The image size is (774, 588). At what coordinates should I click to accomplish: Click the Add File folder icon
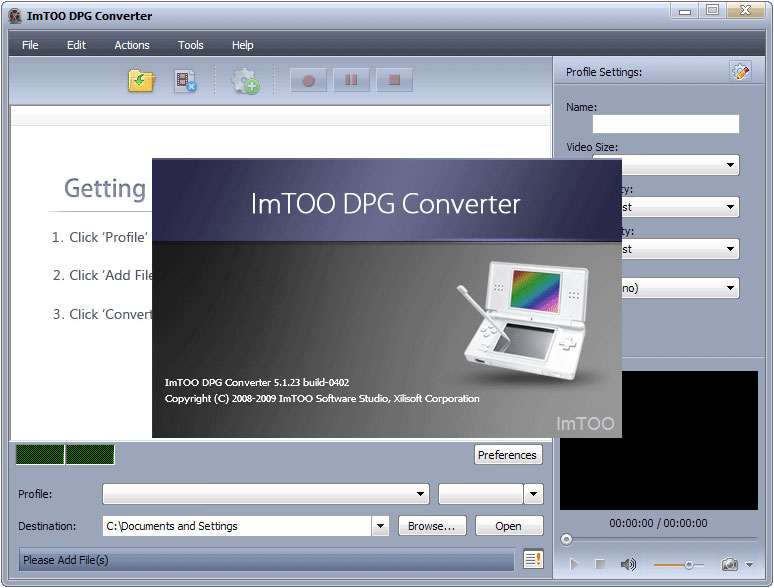tap(141, 81)
